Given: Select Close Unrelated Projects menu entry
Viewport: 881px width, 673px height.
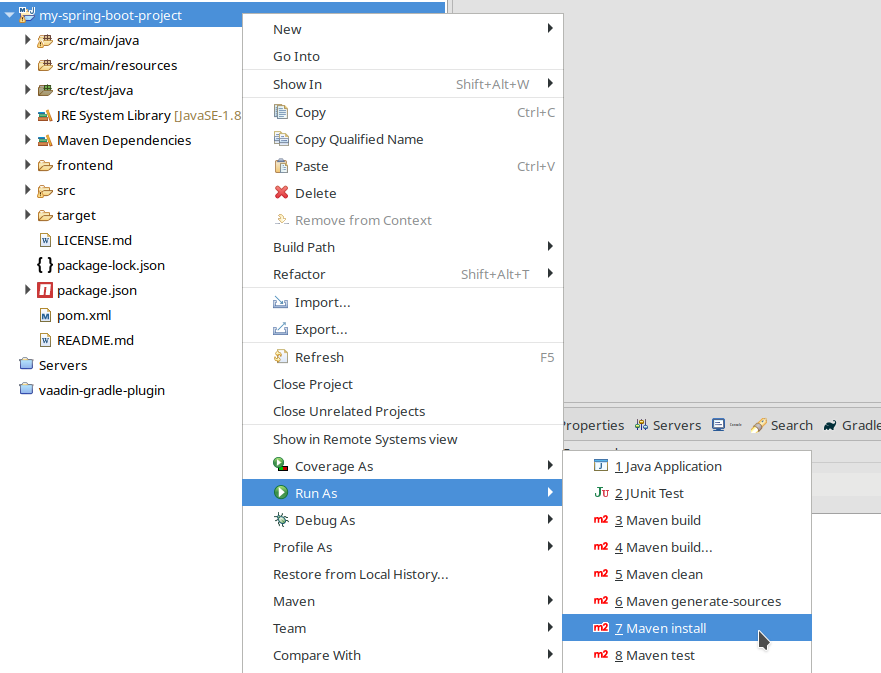Looking at the screenshot, I should [349, 411].
